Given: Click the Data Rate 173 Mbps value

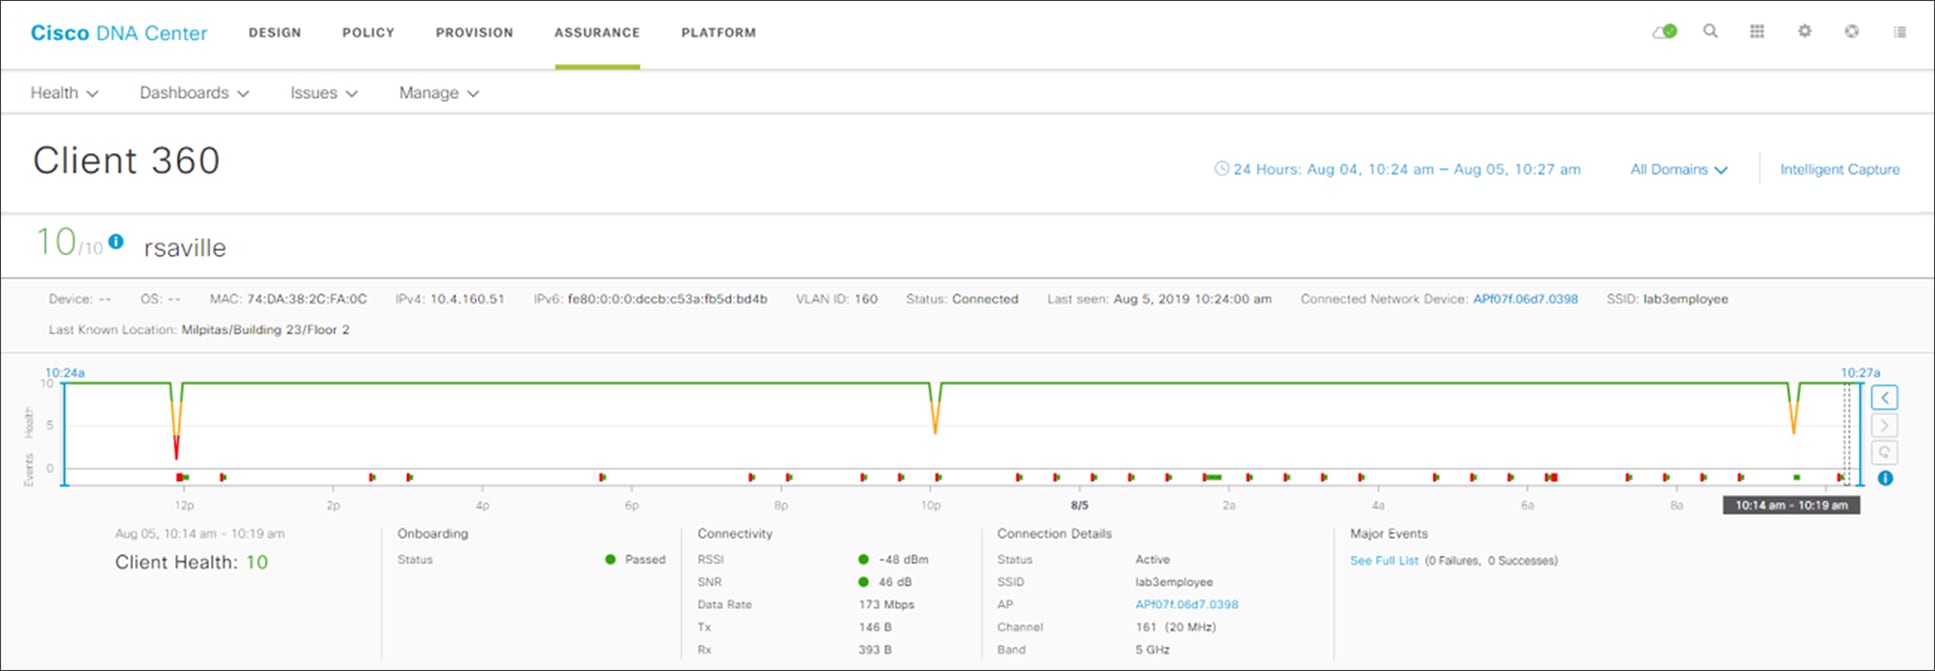Looking at the screenshot, I should 886,605.
